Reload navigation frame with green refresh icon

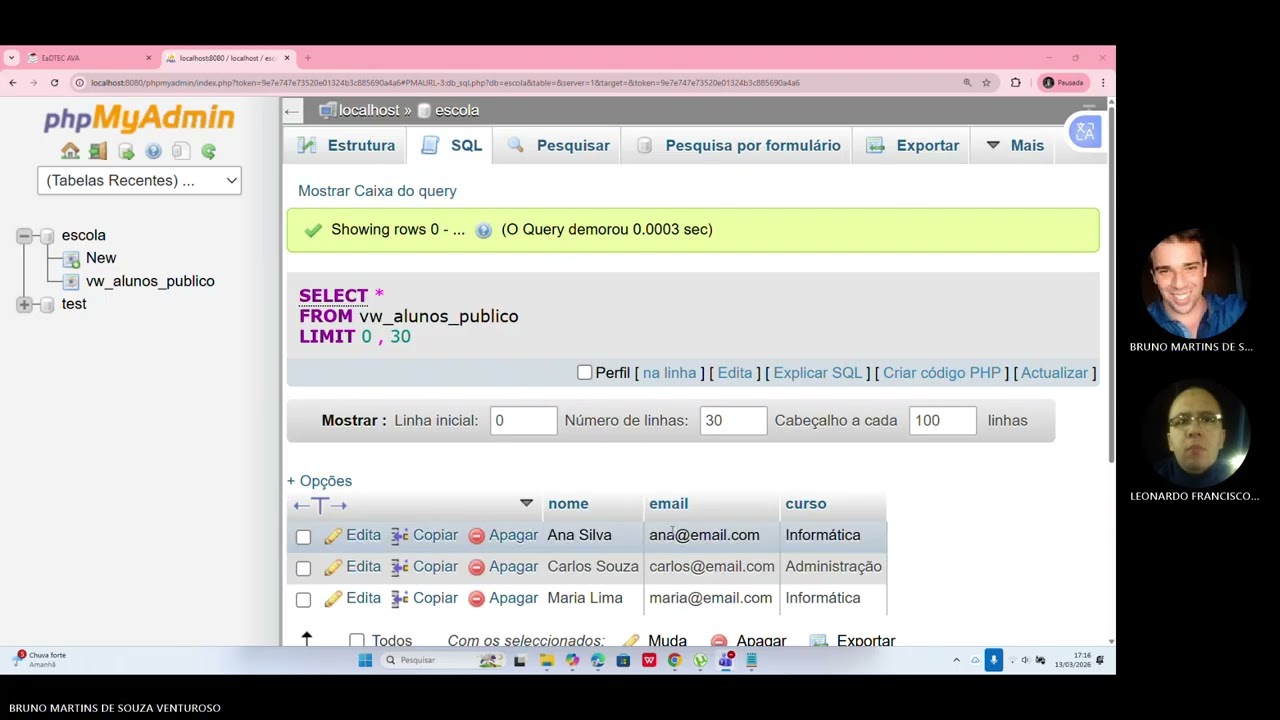(209, 151)
